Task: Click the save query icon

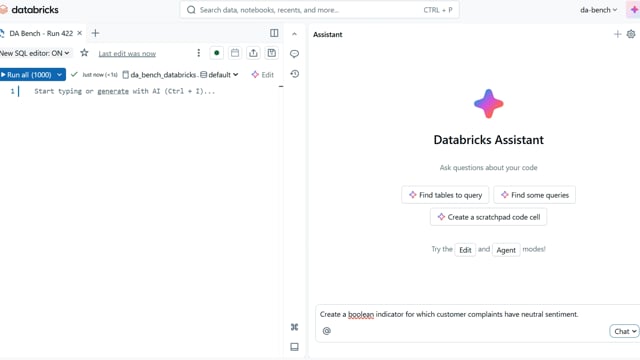Action: point(271,53)
